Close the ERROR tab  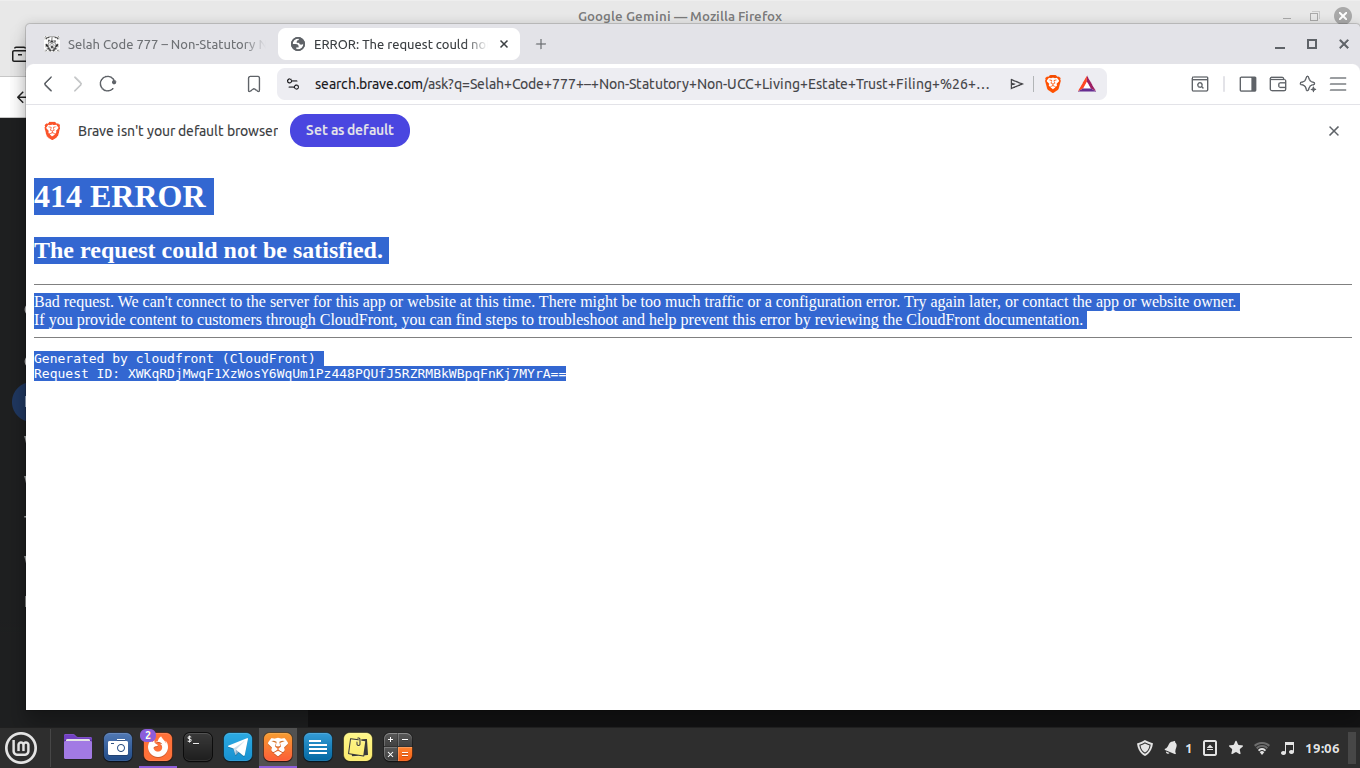[504, 44]
